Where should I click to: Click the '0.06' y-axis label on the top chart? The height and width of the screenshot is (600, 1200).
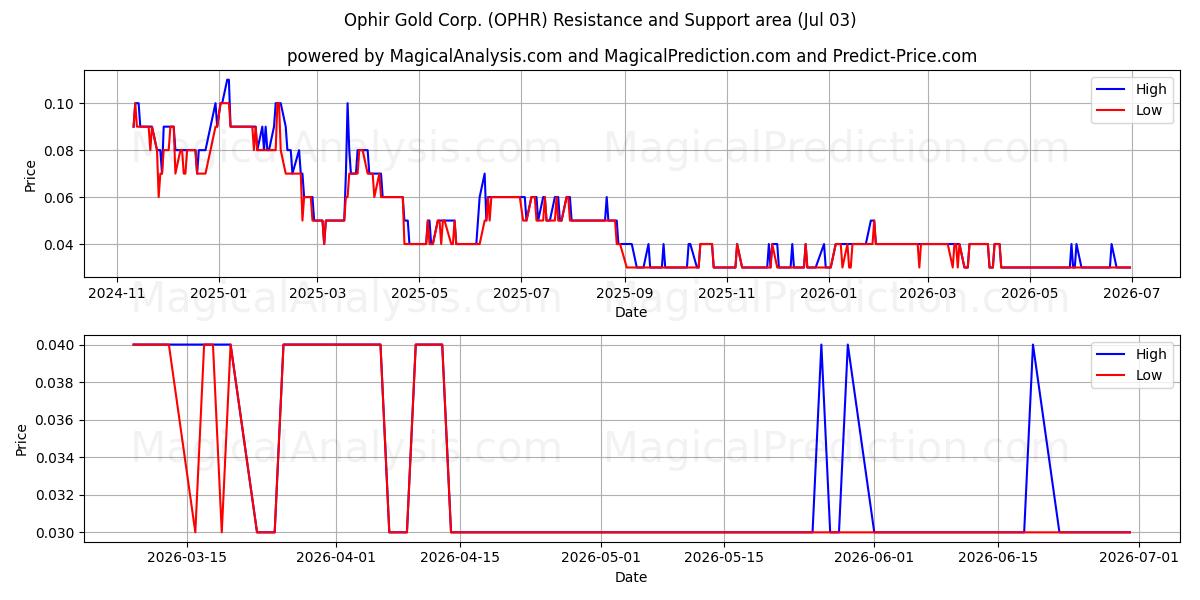(61, 198)
